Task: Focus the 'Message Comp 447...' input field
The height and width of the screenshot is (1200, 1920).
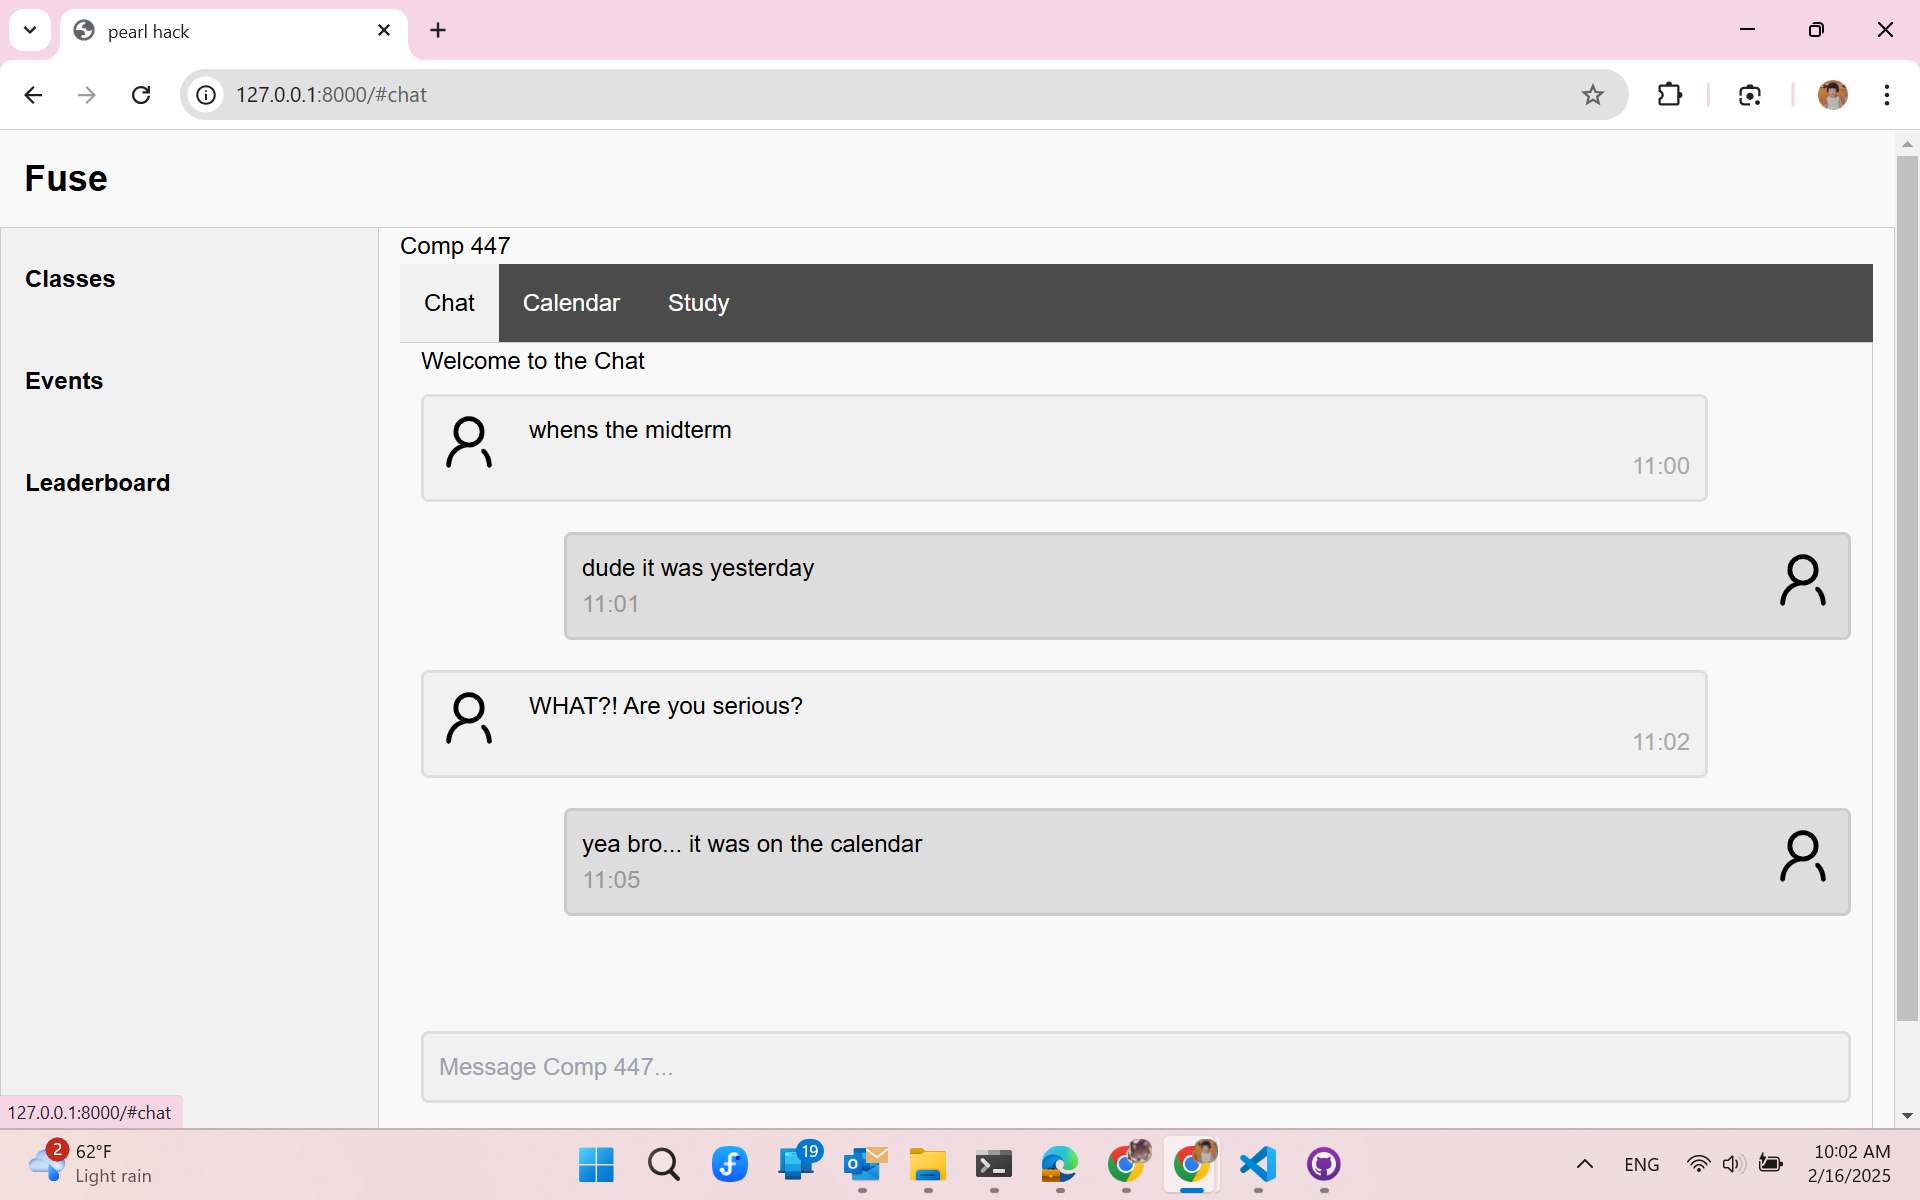Action: (1135, 1067)
